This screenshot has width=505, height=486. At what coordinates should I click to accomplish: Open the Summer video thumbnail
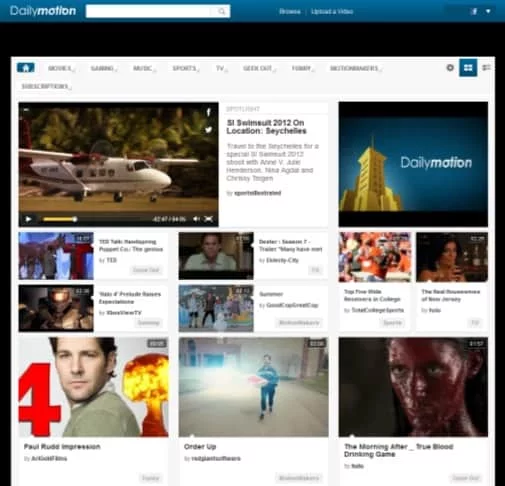click(216, 308)
